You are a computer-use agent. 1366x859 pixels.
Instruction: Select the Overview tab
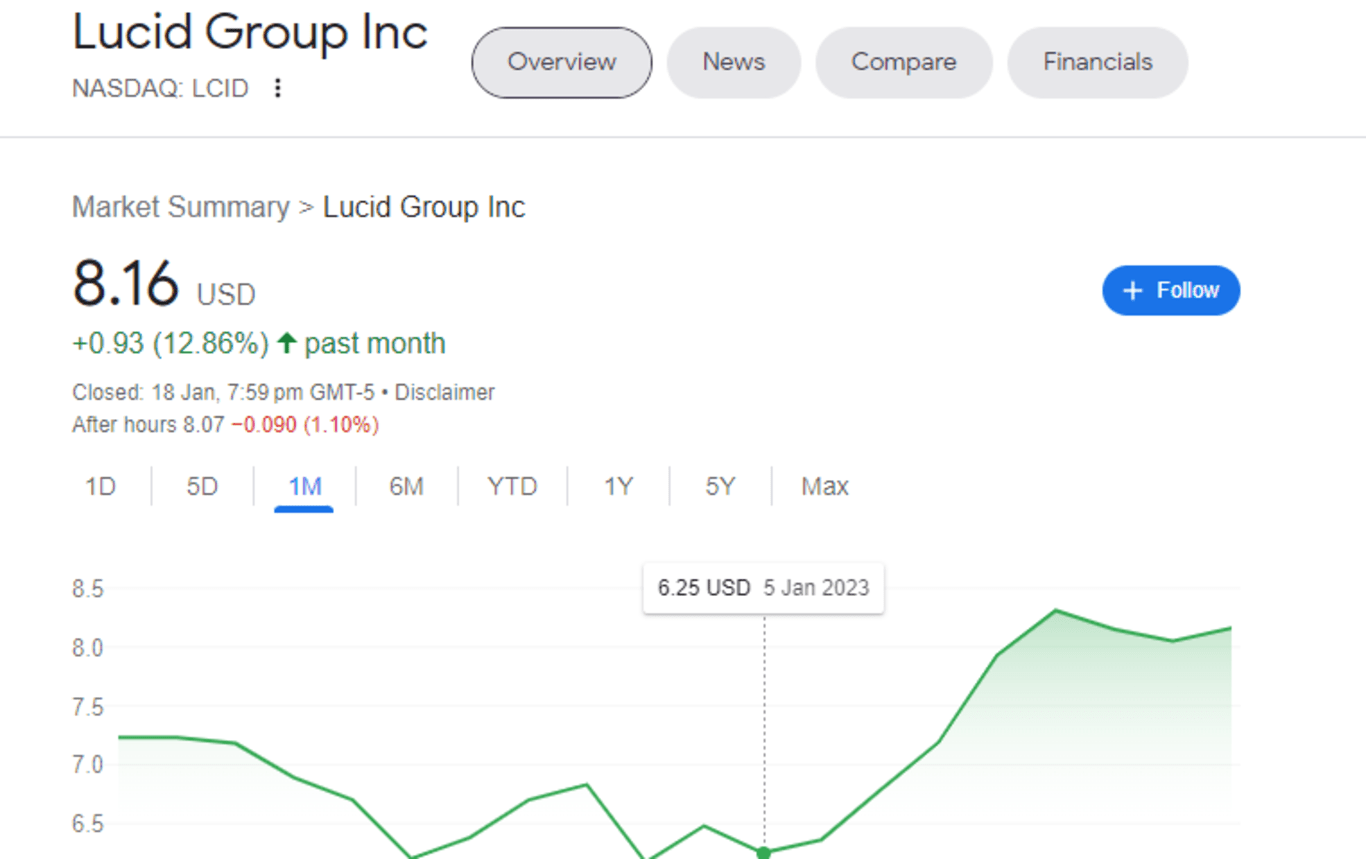pos(561,62)
